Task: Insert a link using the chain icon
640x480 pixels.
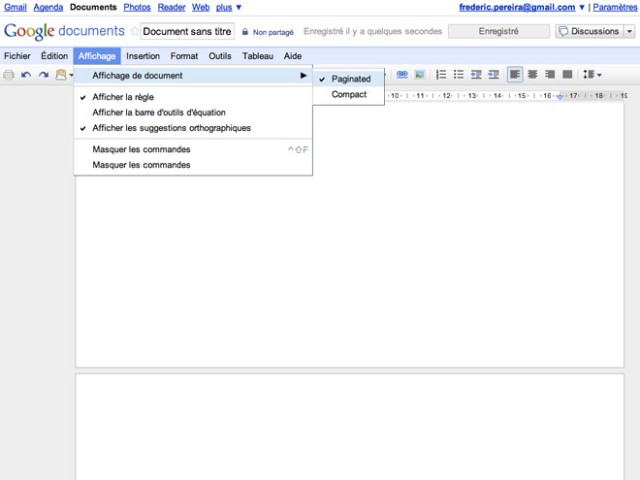Action: point(402,74)
